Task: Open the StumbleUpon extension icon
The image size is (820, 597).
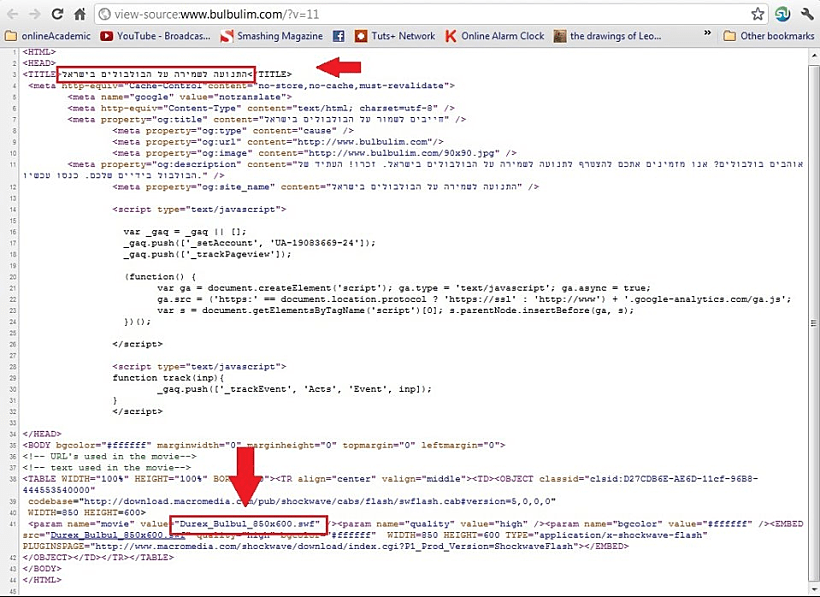Action: tap(782, 14)
